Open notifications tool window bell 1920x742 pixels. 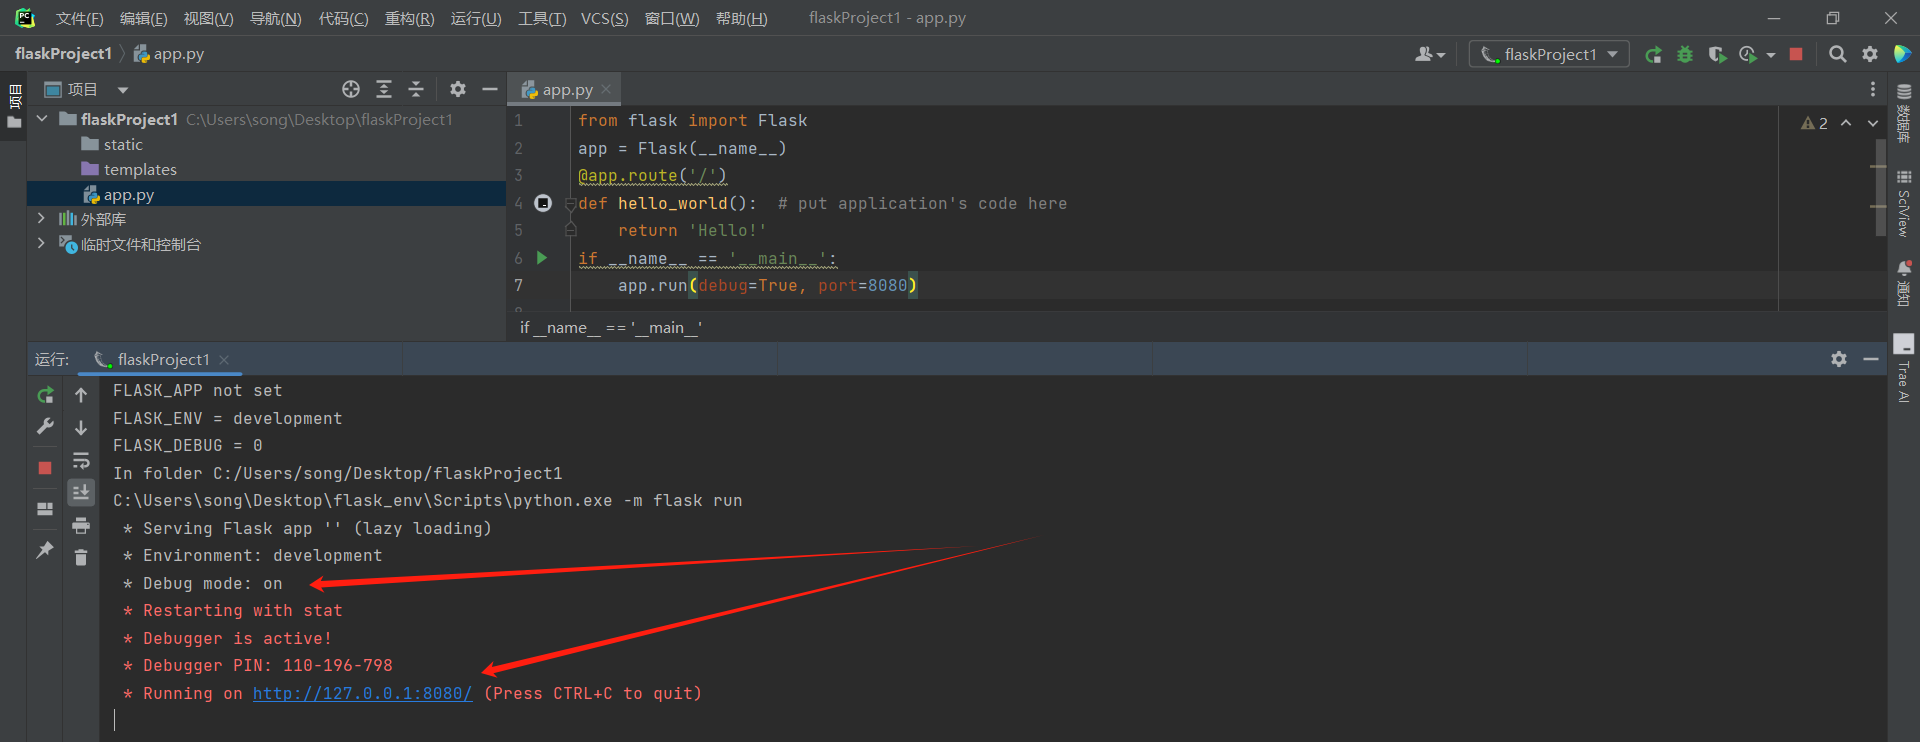click(1904, 284)
